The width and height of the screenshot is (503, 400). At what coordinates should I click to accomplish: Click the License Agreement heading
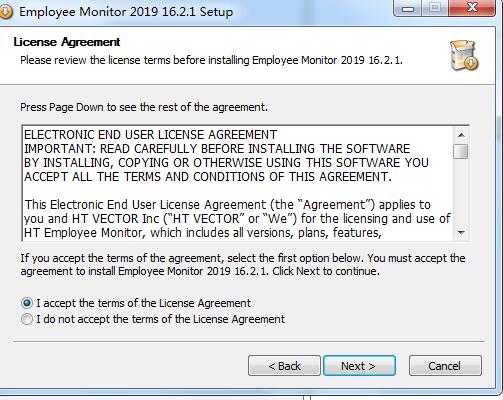[67, 42]
